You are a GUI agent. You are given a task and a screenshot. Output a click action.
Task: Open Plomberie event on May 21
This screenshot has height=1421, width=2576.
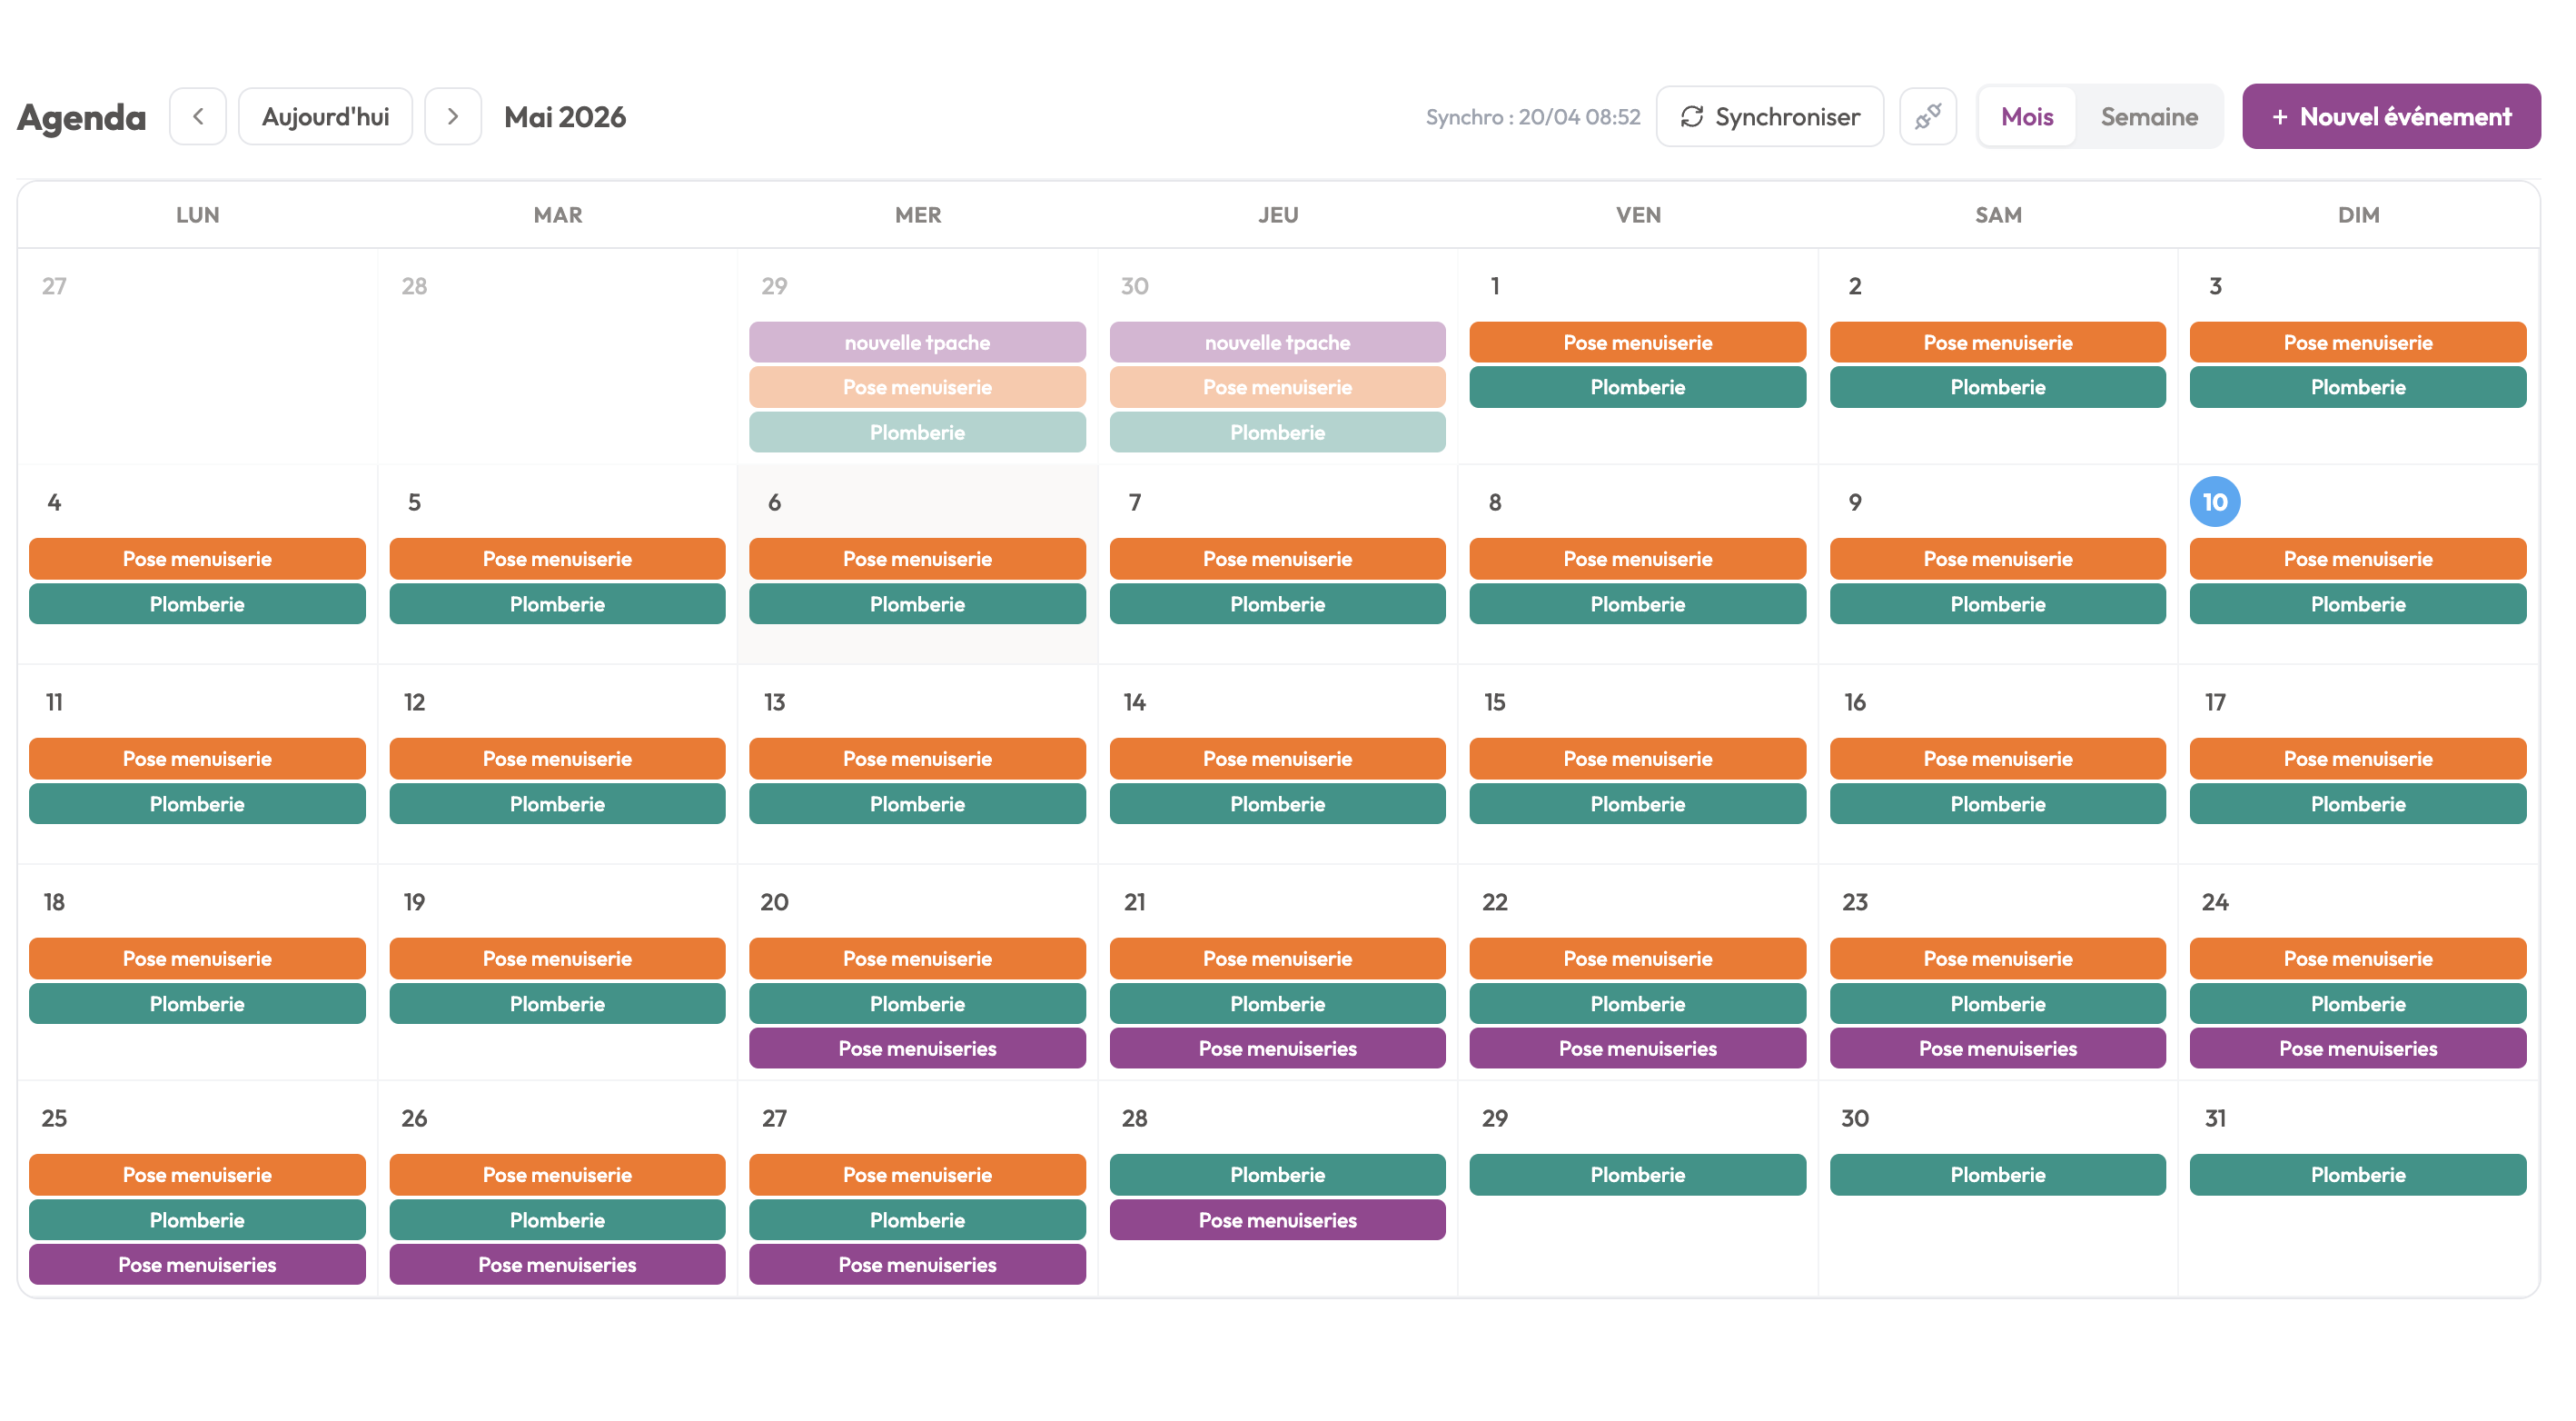(1277, 1004)
